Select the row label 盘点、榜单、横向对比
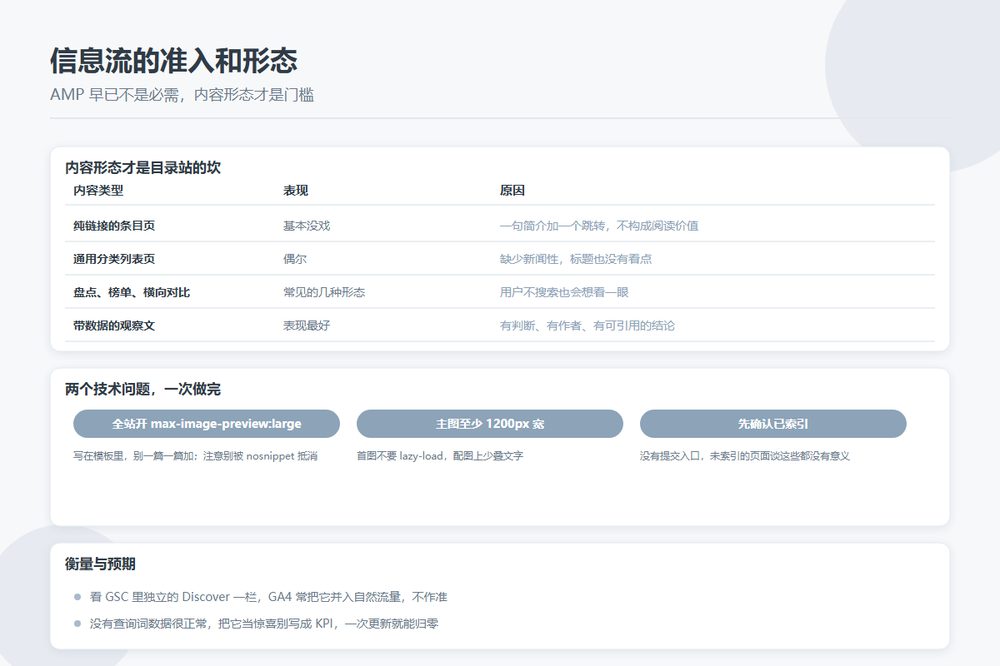Viewport: 1000px width, 666px height. pos(131,292)
